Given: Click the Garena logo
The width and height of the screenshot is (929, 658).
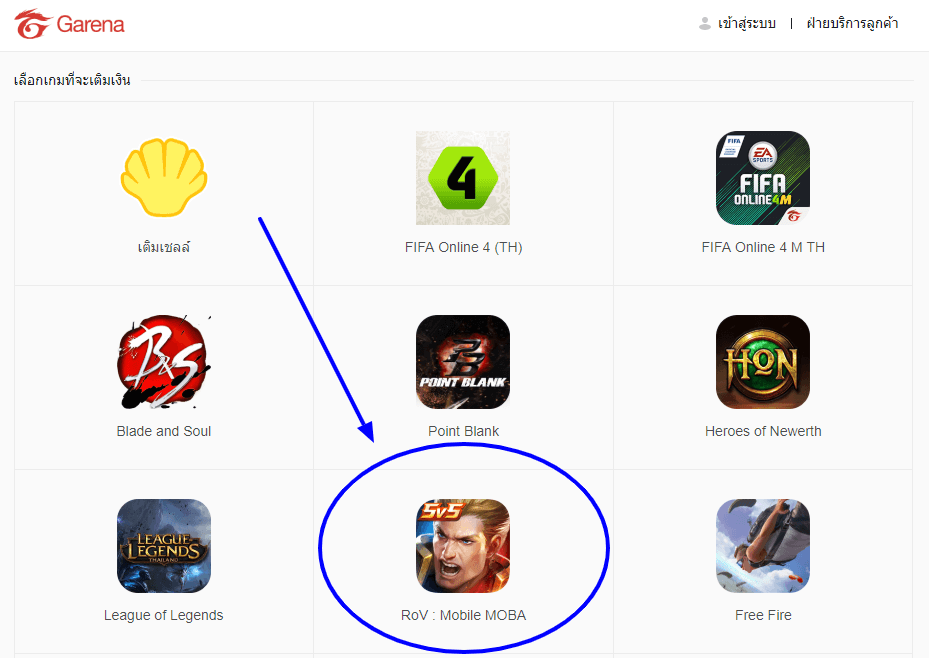Looking at the screenshot, I should click(69, 24).
